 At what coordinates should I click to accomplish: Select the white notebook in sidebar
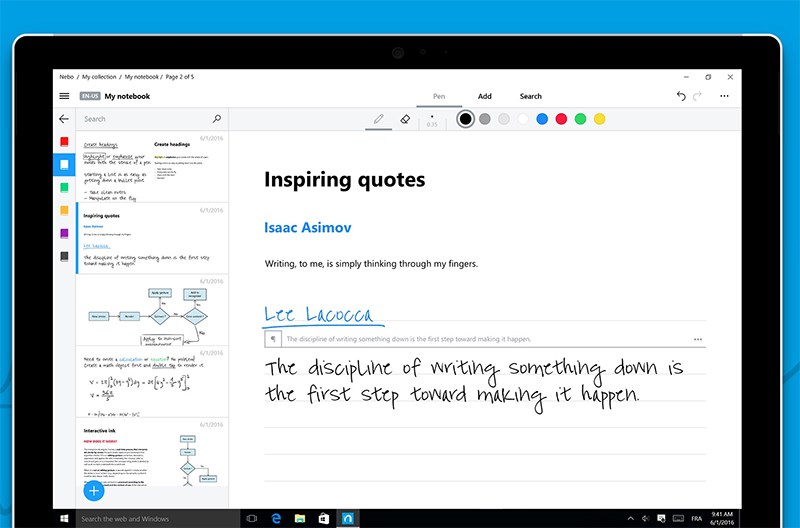(64, 164)
